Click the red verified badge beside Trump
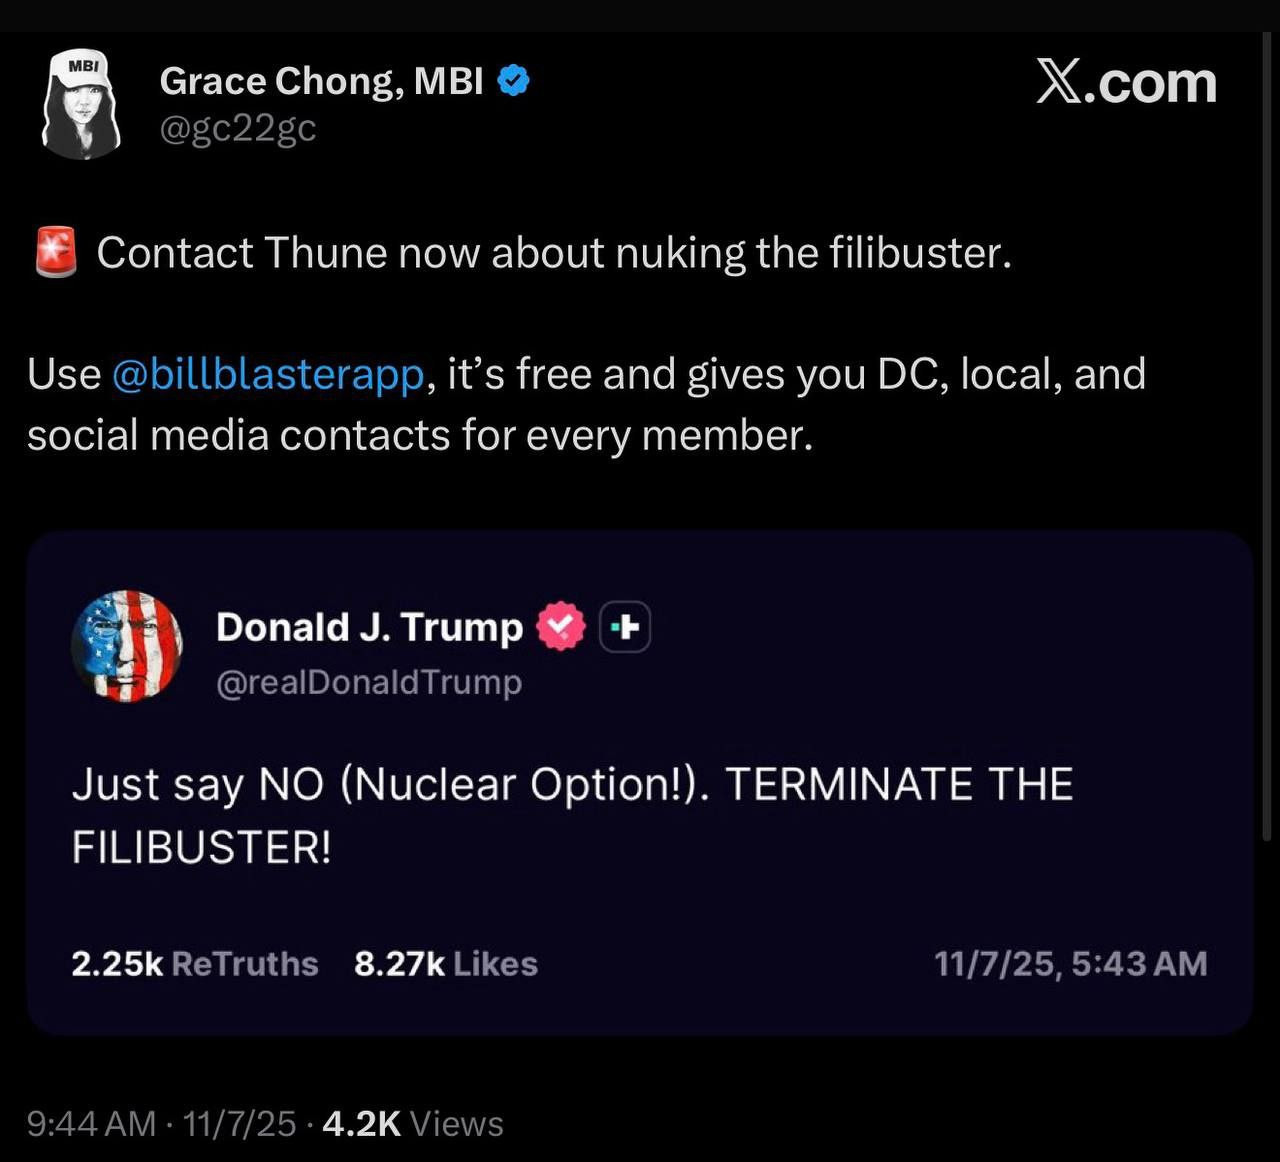 coord(561,627)
